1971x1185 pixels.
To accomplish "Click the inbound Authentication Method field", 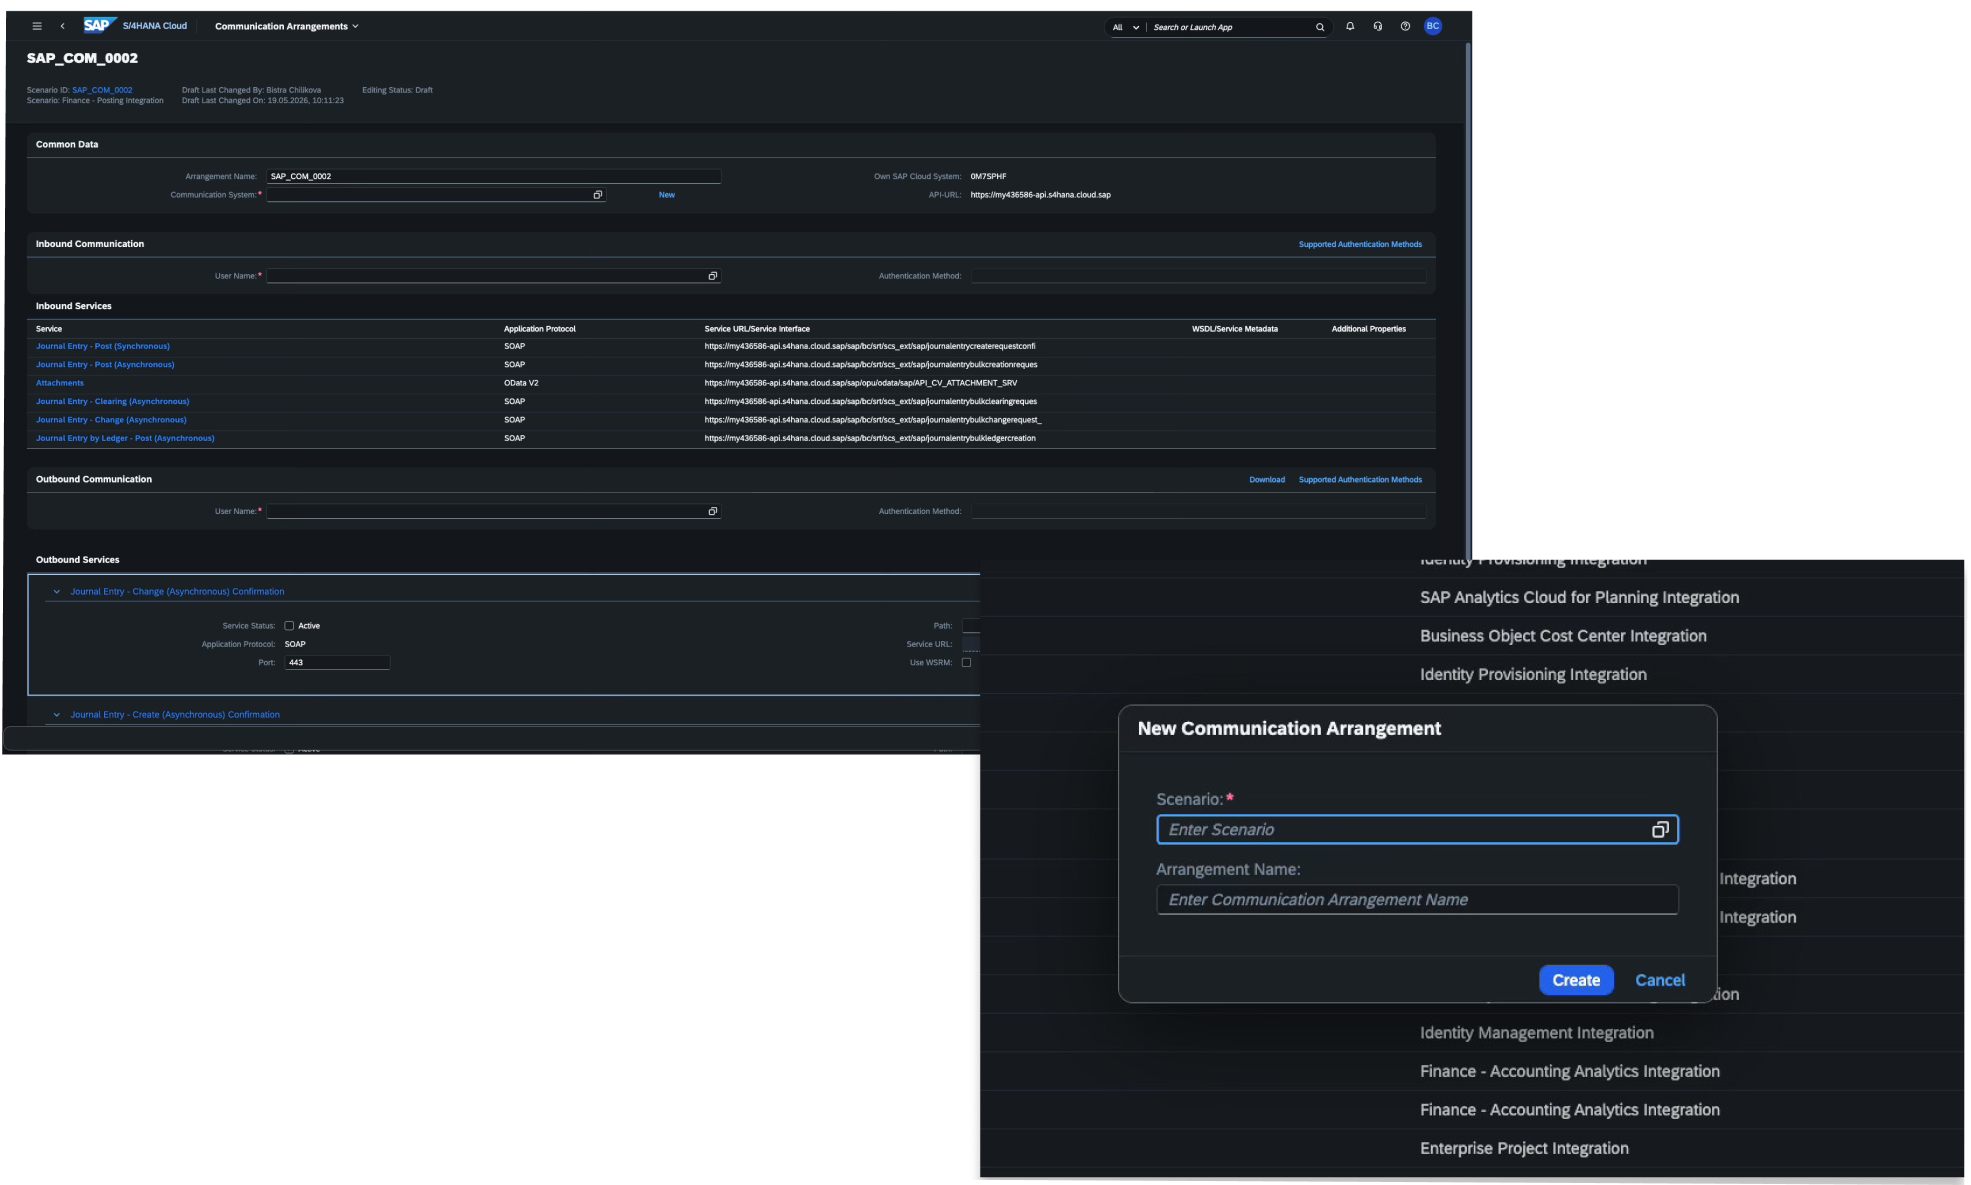I will pyautogui.click(x=1198, y=276).
